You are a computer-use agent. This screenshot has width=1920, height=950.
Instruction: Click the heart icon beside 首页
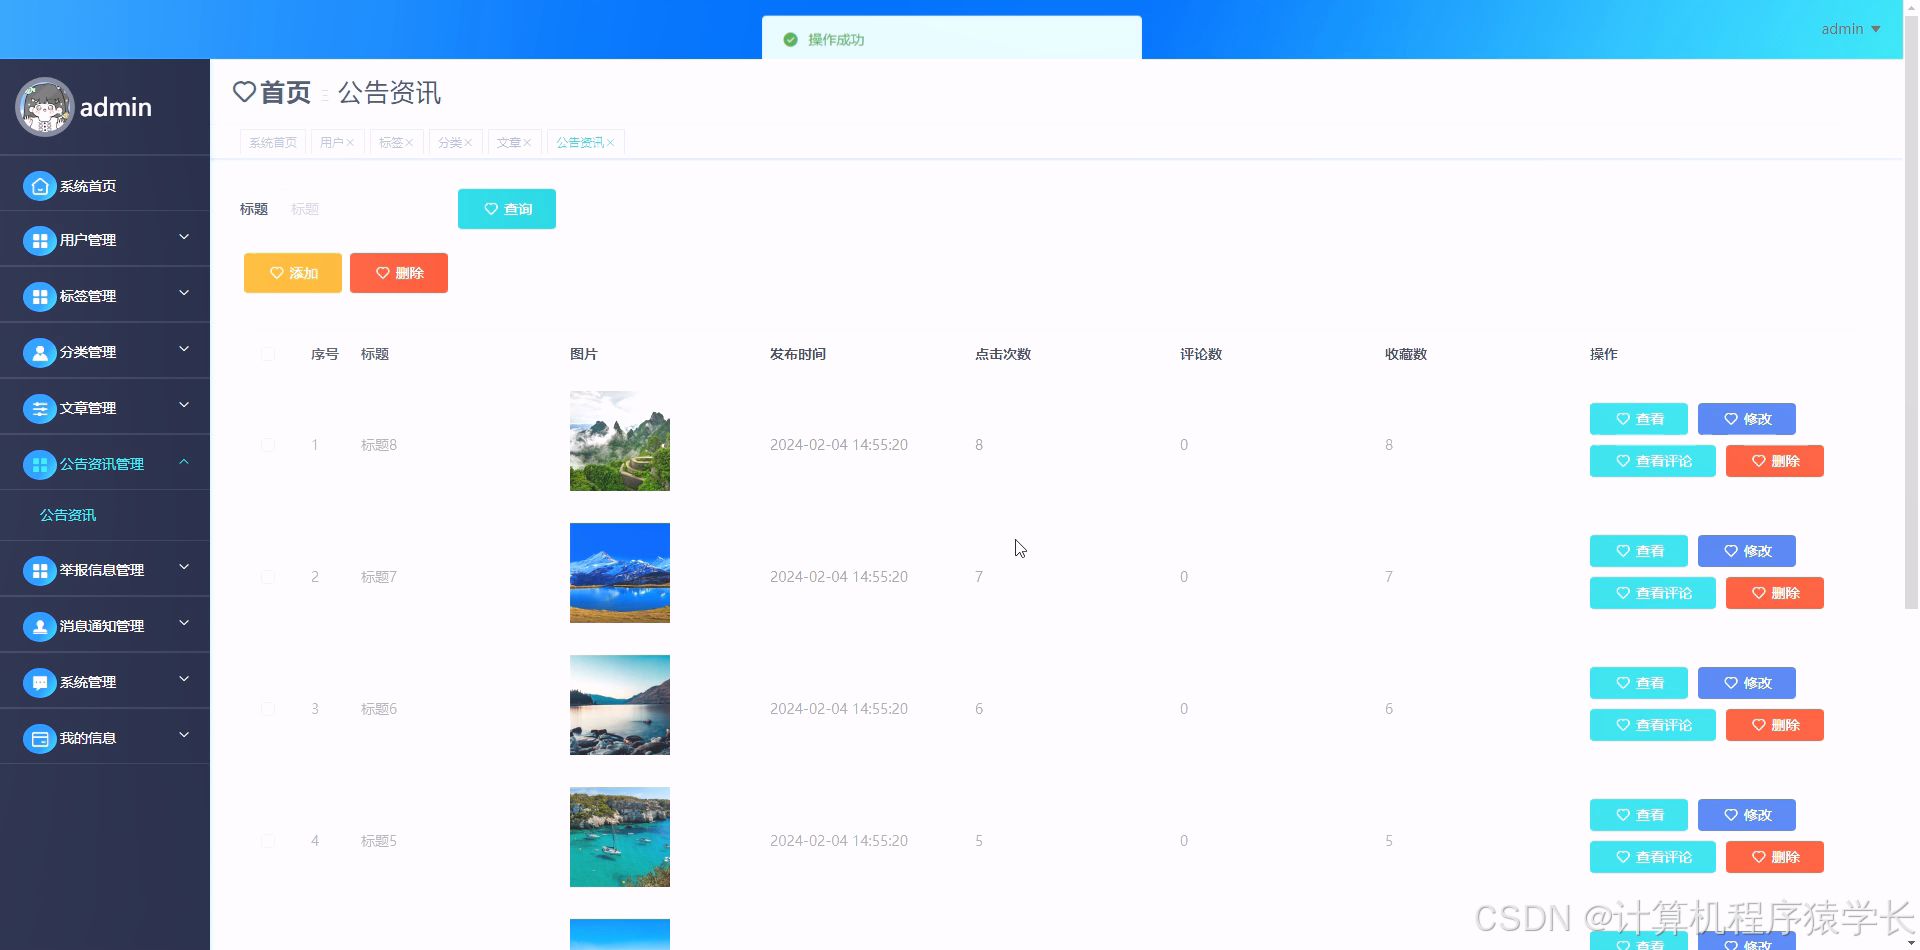point(244,92)
